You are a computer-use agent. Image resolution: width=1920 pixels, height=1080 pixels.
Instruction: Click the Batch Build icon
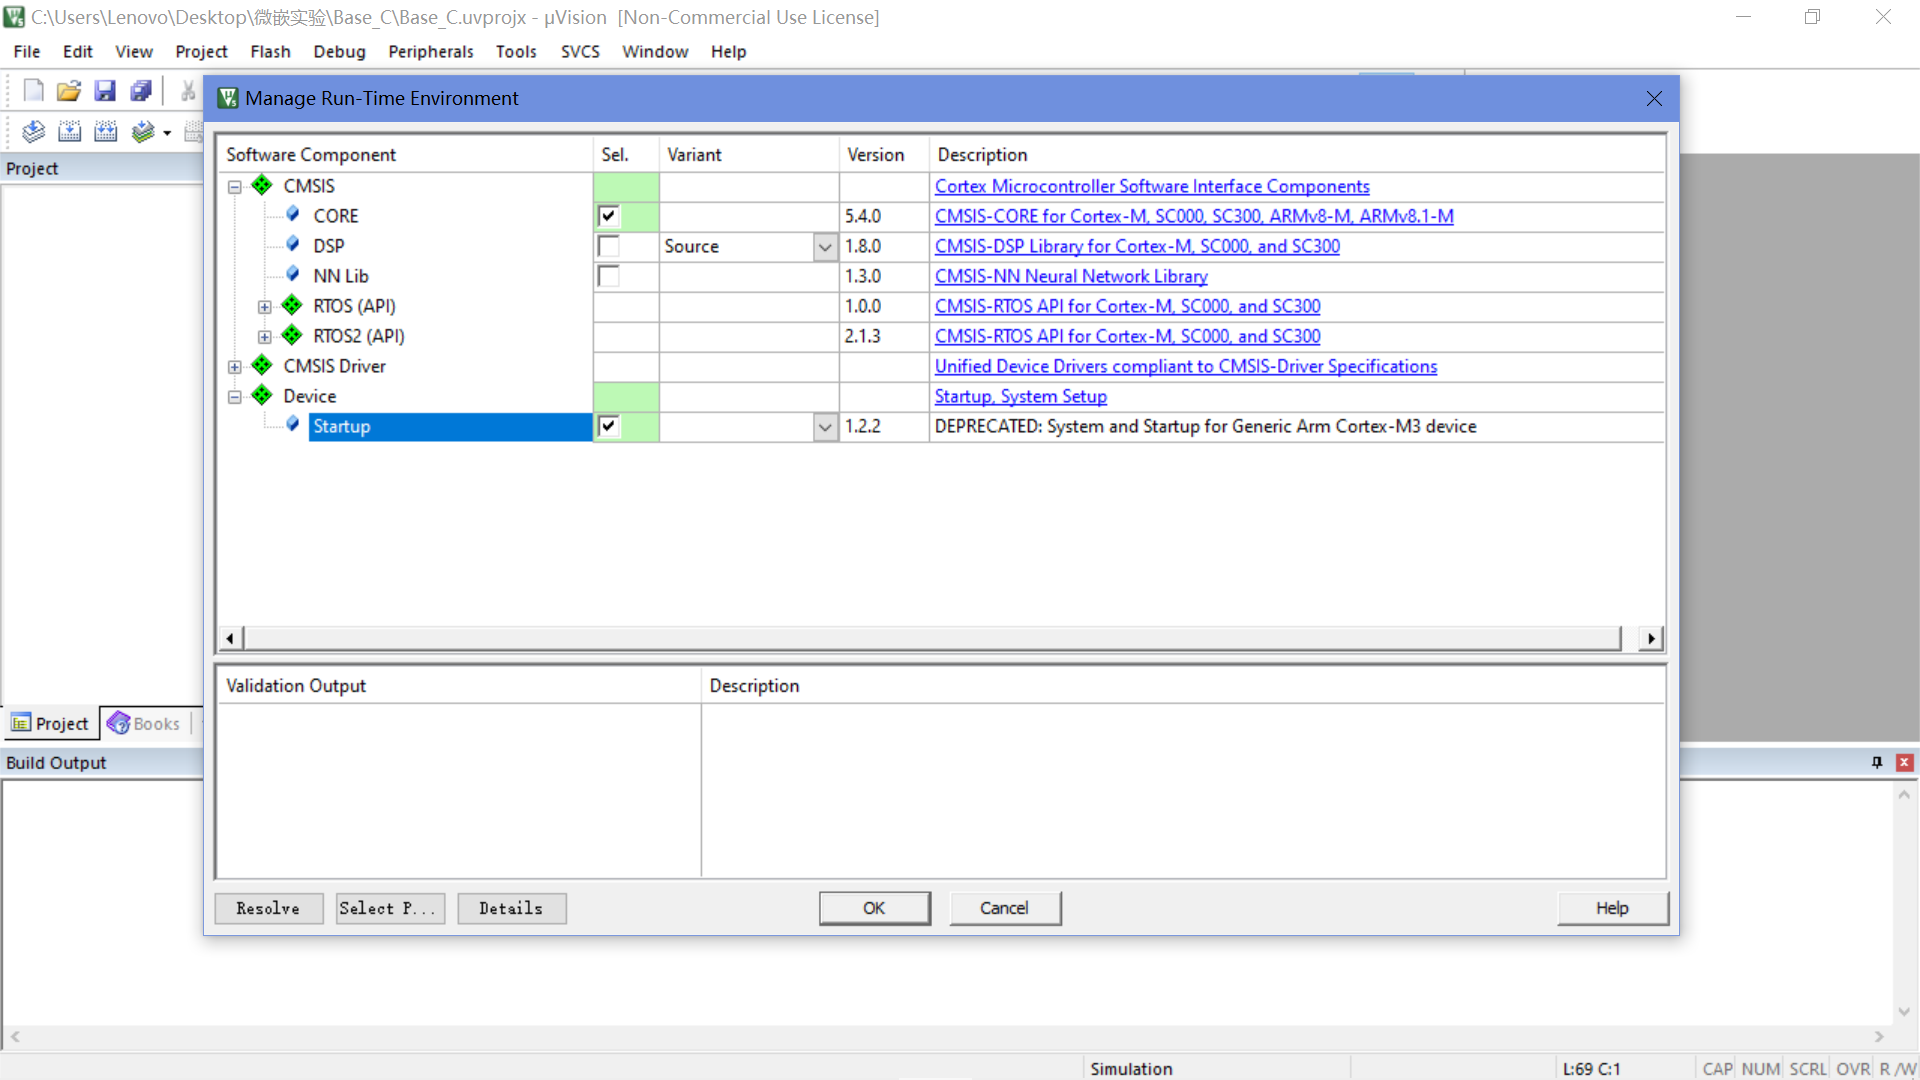[x=143, y=131]
